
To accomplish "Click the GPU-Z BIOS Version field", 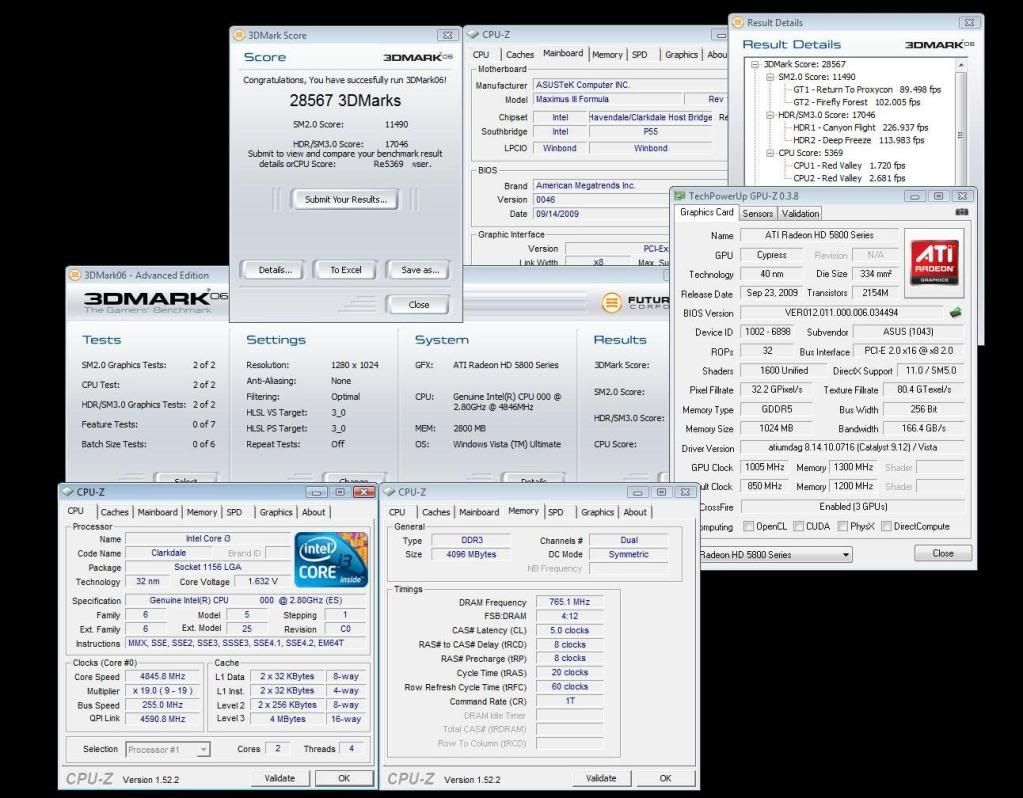I will (841, 313).
